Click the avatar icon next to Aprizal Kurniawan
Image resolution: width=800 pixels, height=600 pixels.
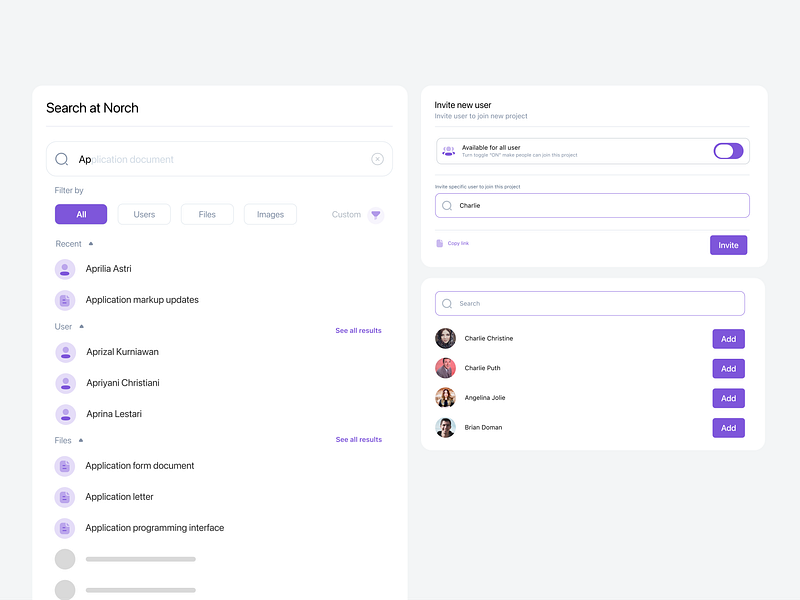[65, 351]
